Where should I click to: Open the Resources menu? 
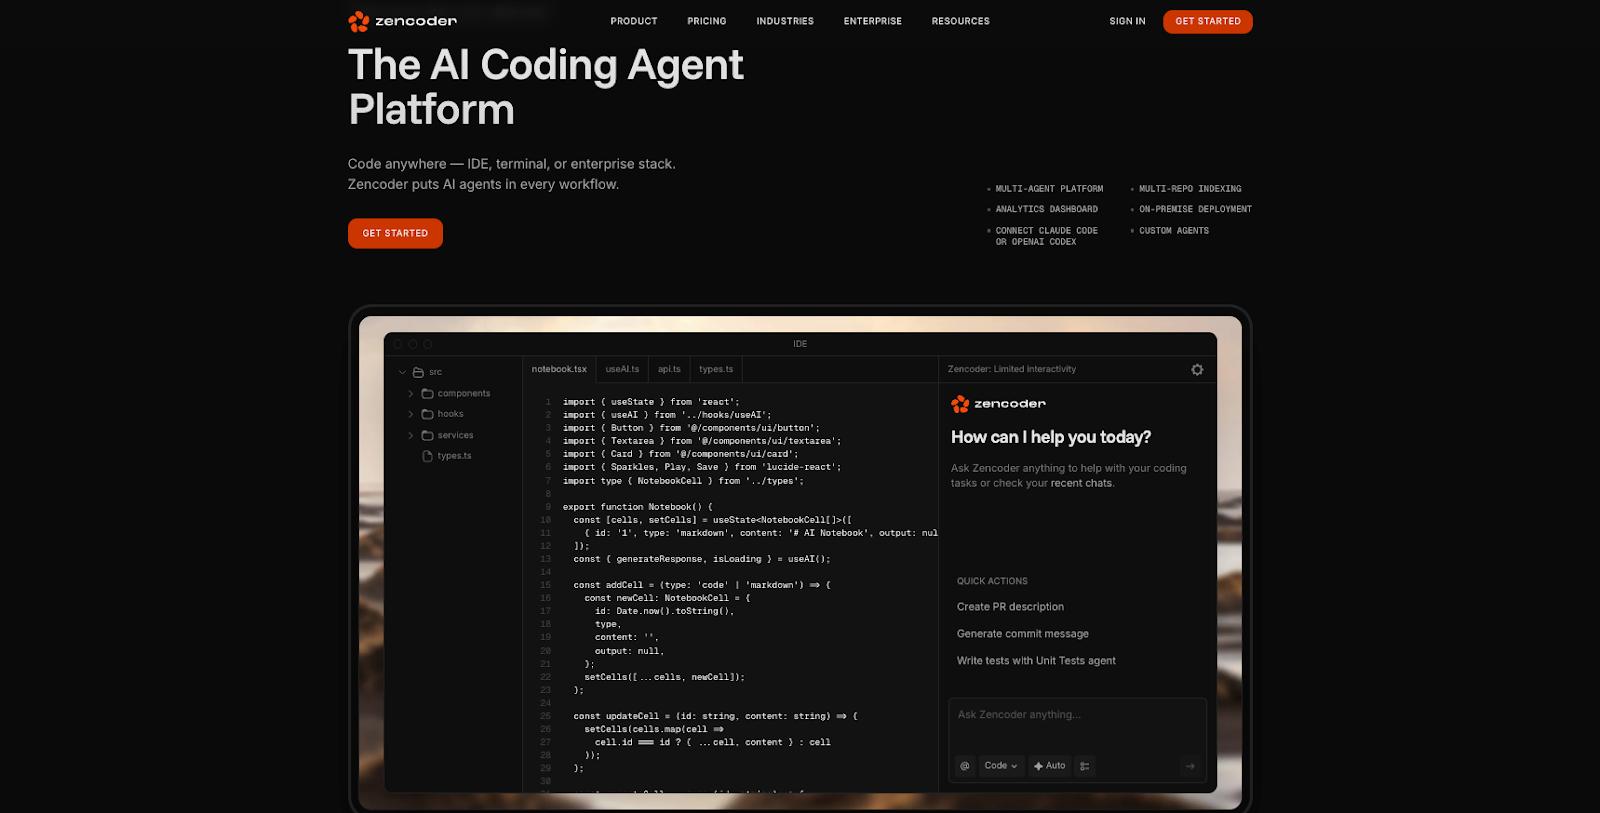click(961, 21)
